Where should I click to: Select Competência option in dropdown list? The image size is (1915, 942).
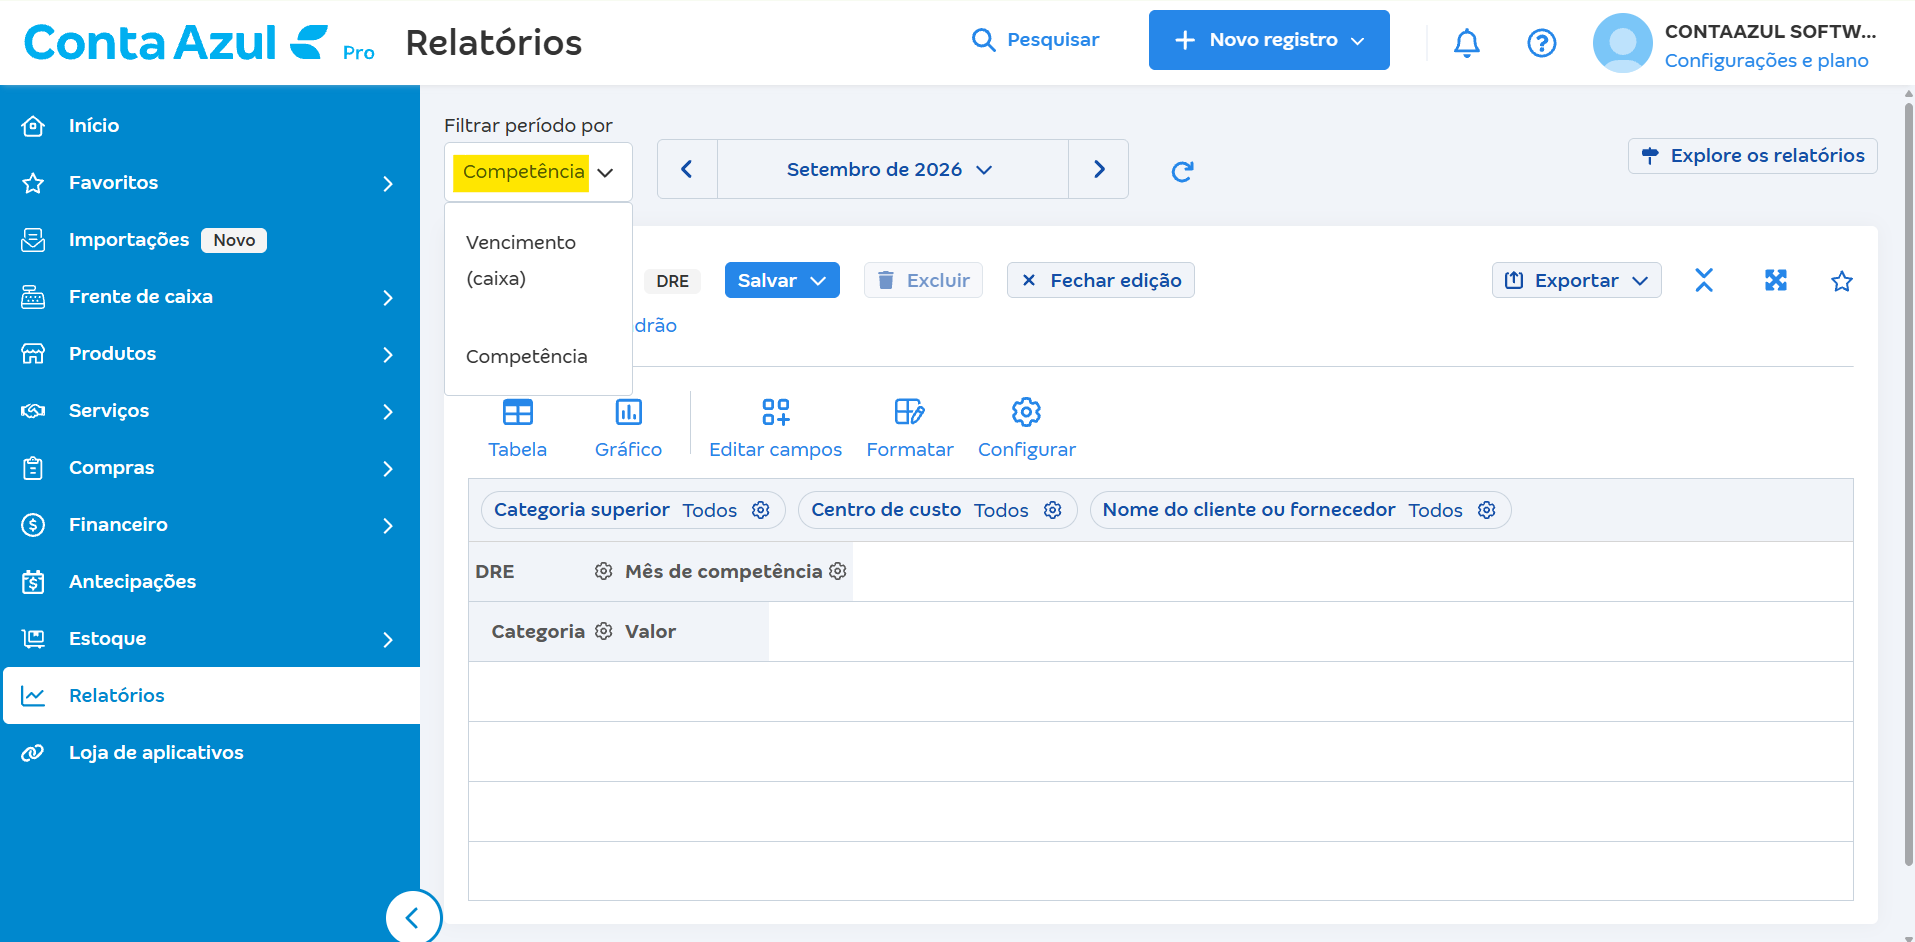[x=538, y=356]
